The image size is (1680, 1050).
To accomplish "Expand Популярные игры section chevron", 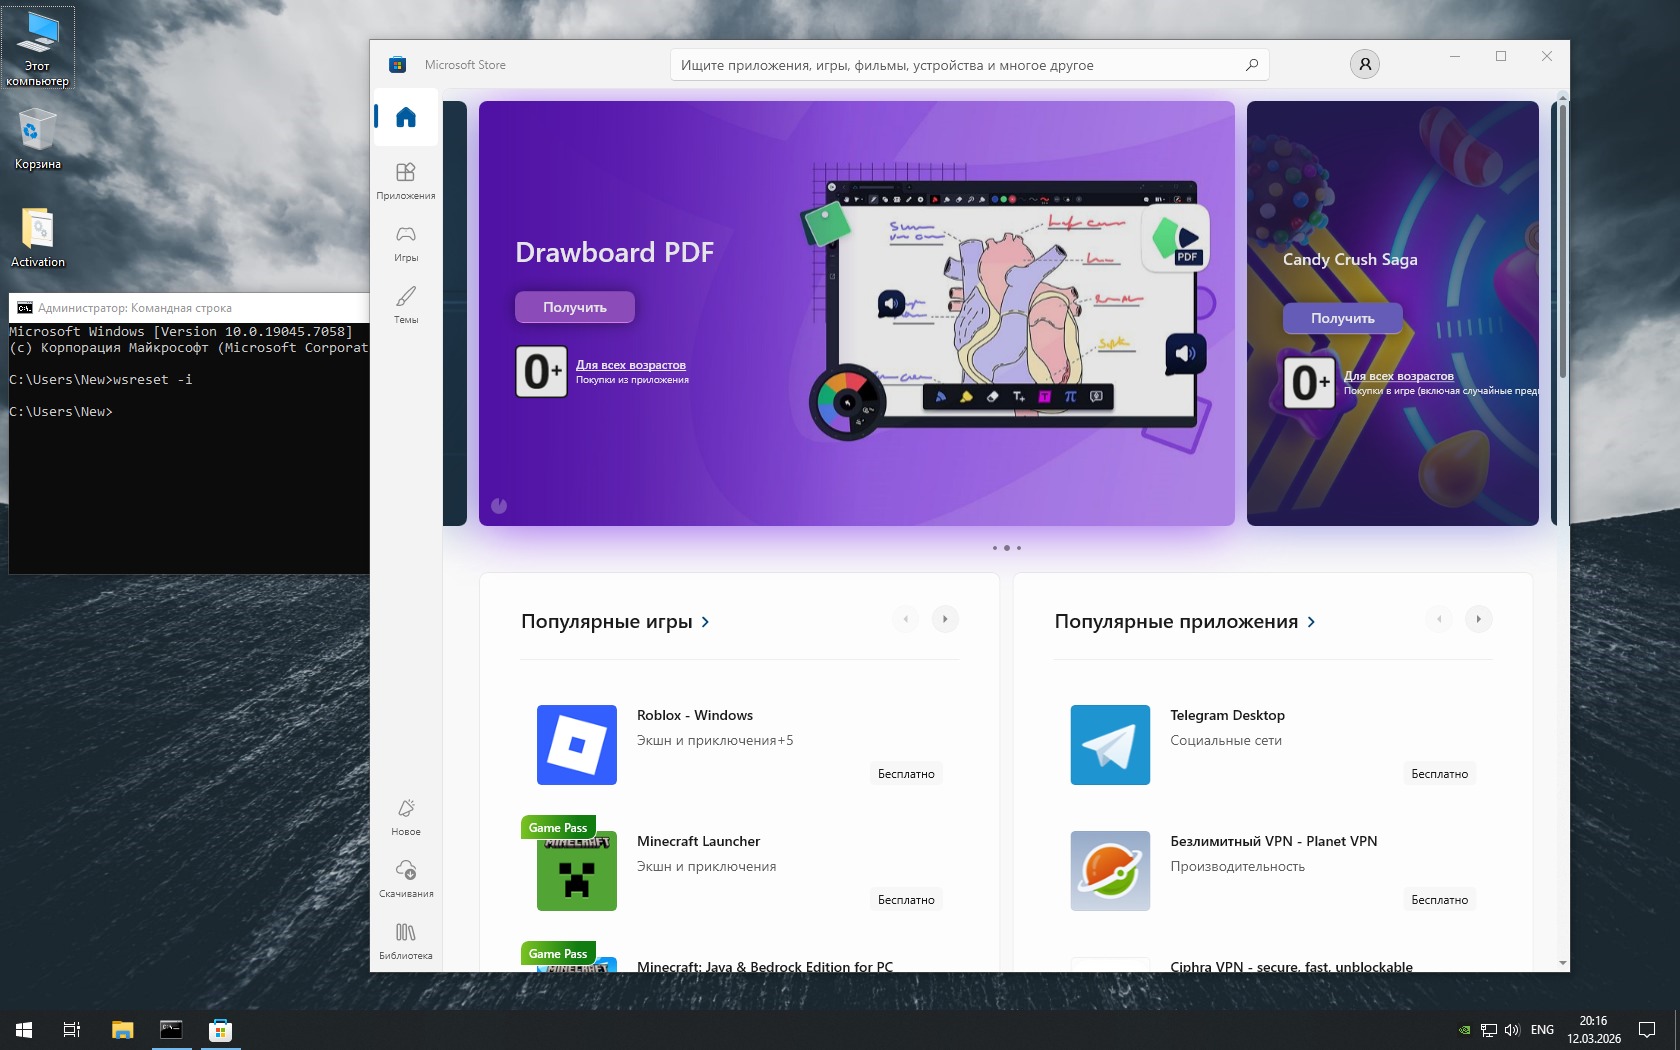I will coord(706,622).
